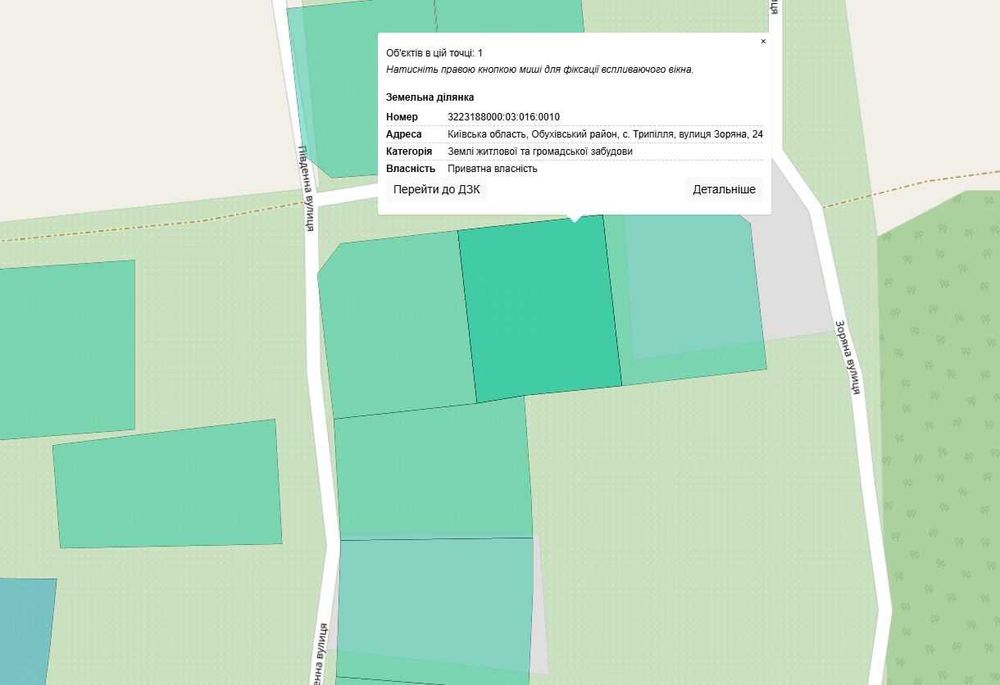Click the Власність row label
The image size is (1000, 685).
tap(410, 168)
